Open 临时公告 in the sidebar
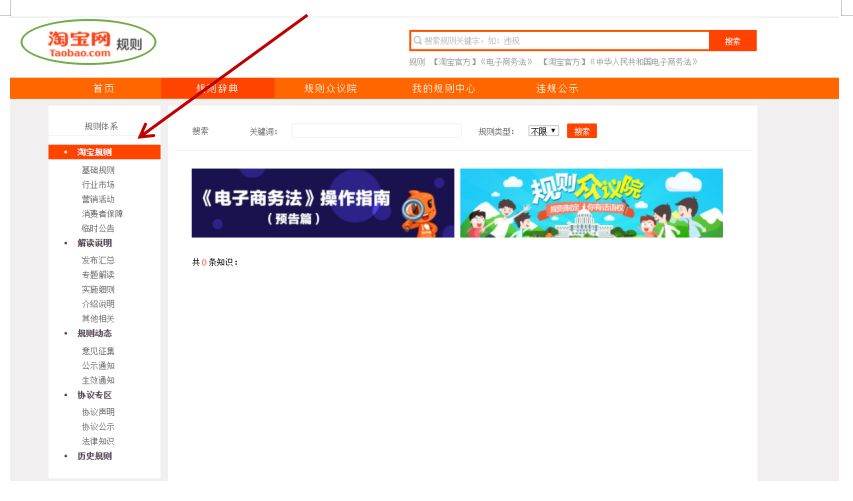 click(98, 228)
